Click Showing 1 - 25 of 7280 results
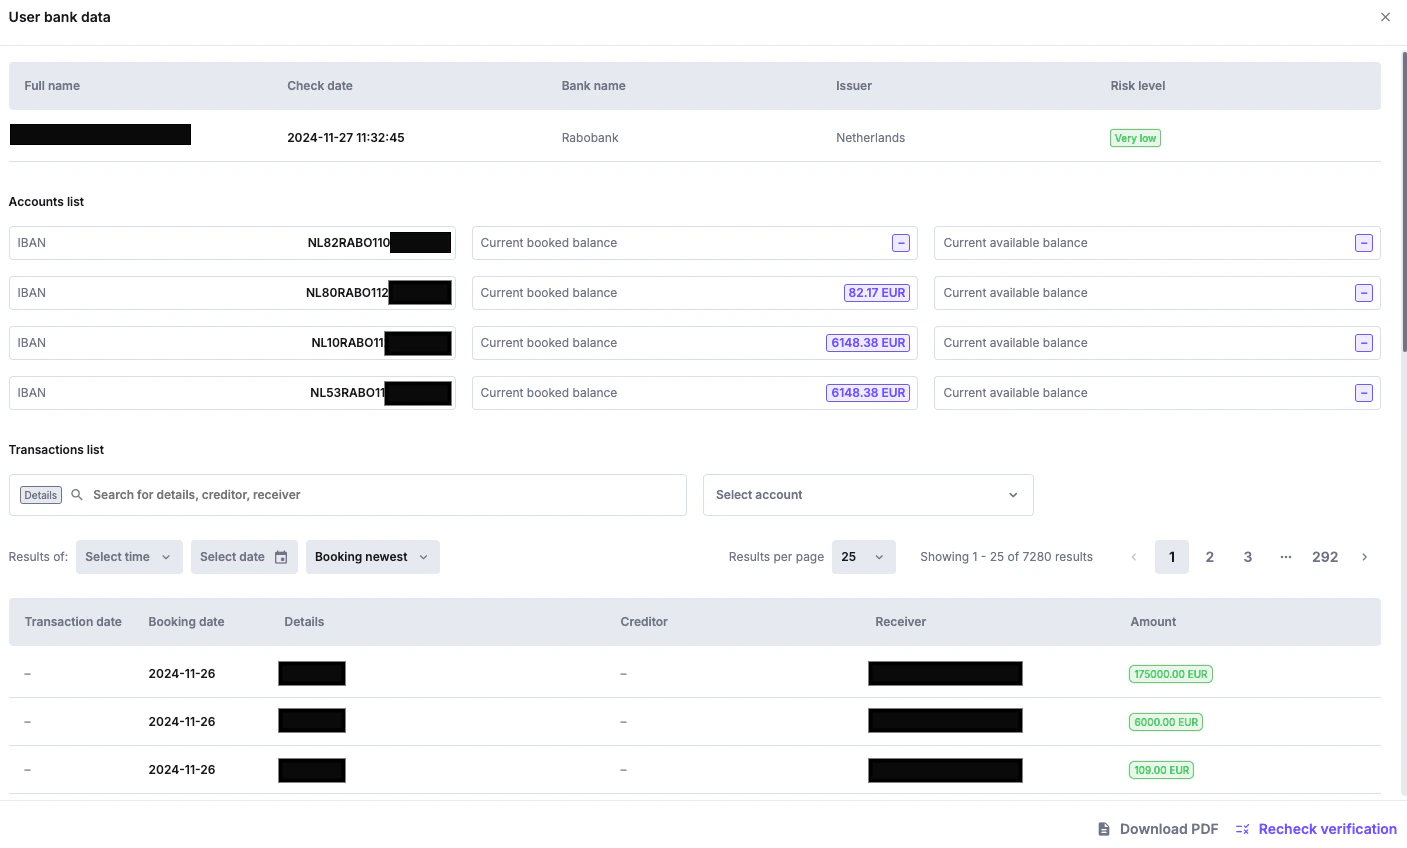This screenshot has width=1407, height=848. [1006, 557]
